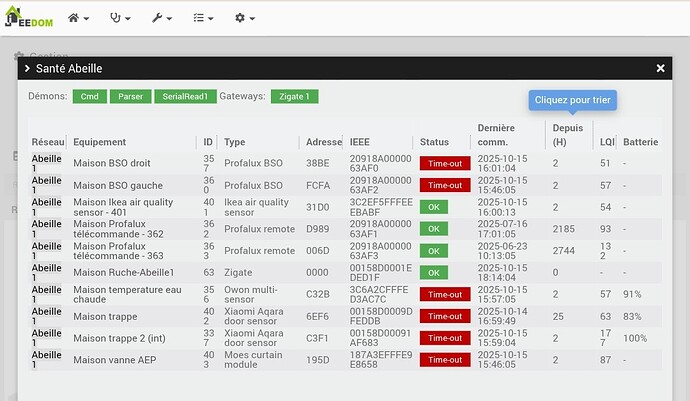Sort by Depuis (H) column
Image resolution: width=690 pixels, height=401 pixels.
click(568, 135)
